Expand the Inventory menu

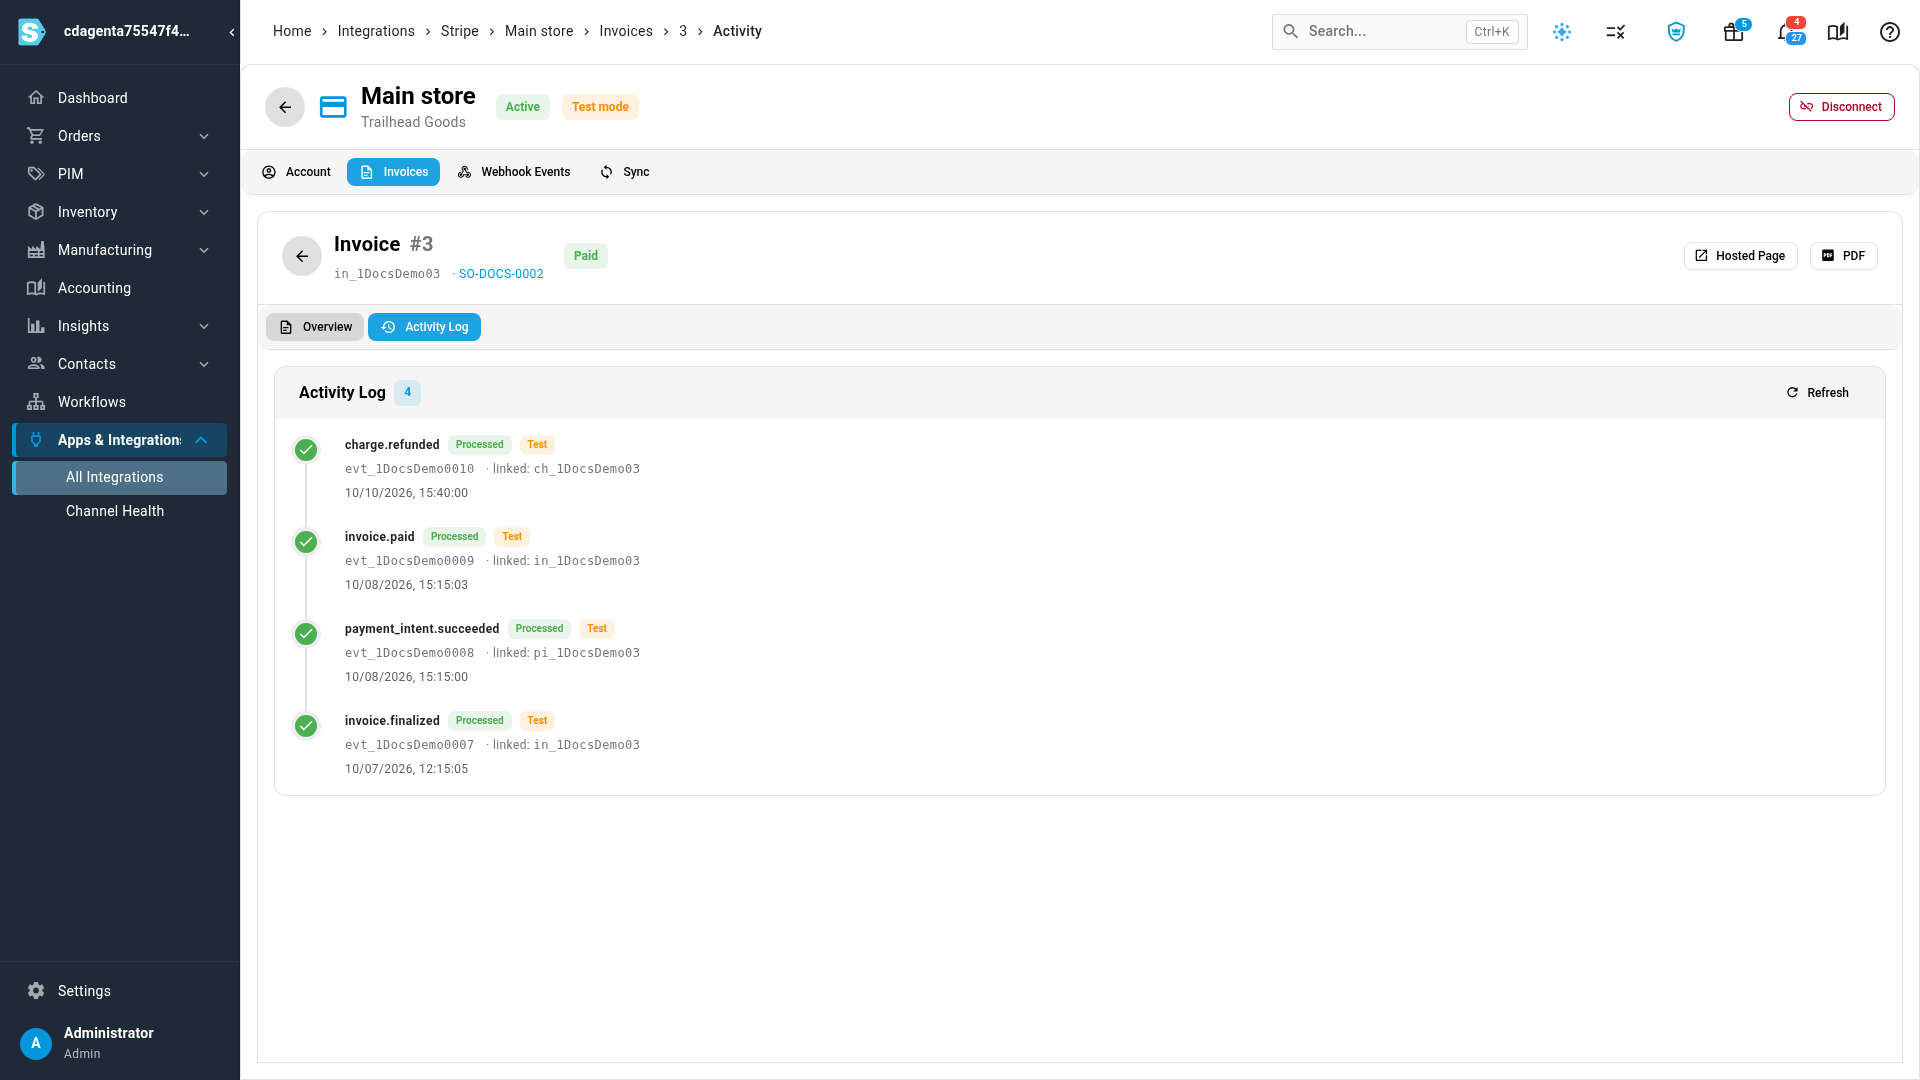[120, 212]
